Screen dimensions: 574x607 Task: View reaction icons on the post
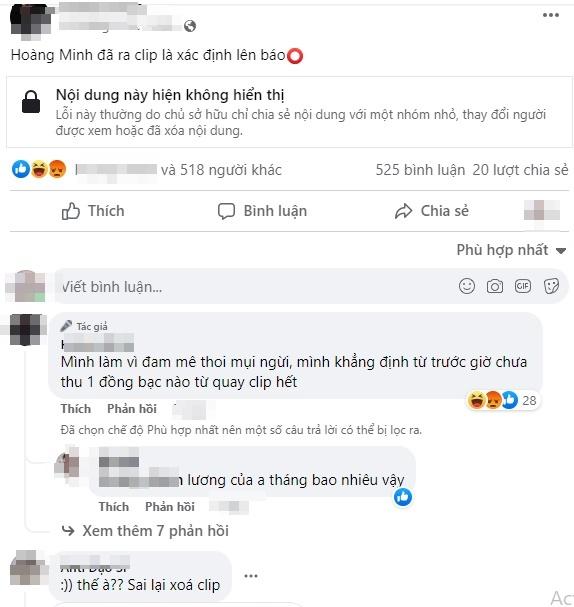[39, 170]
